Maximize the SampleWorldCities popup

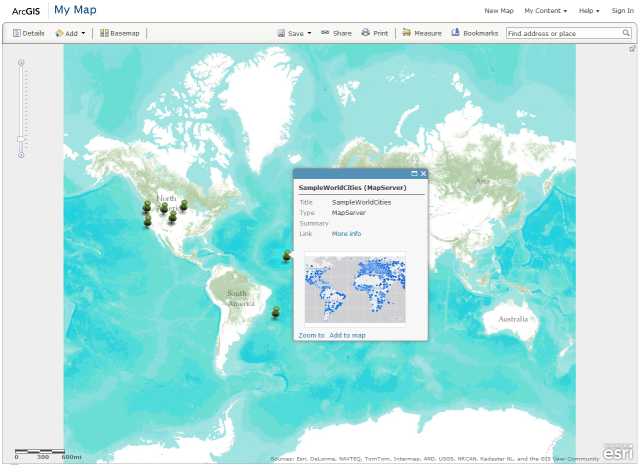(x=414, y=174)
